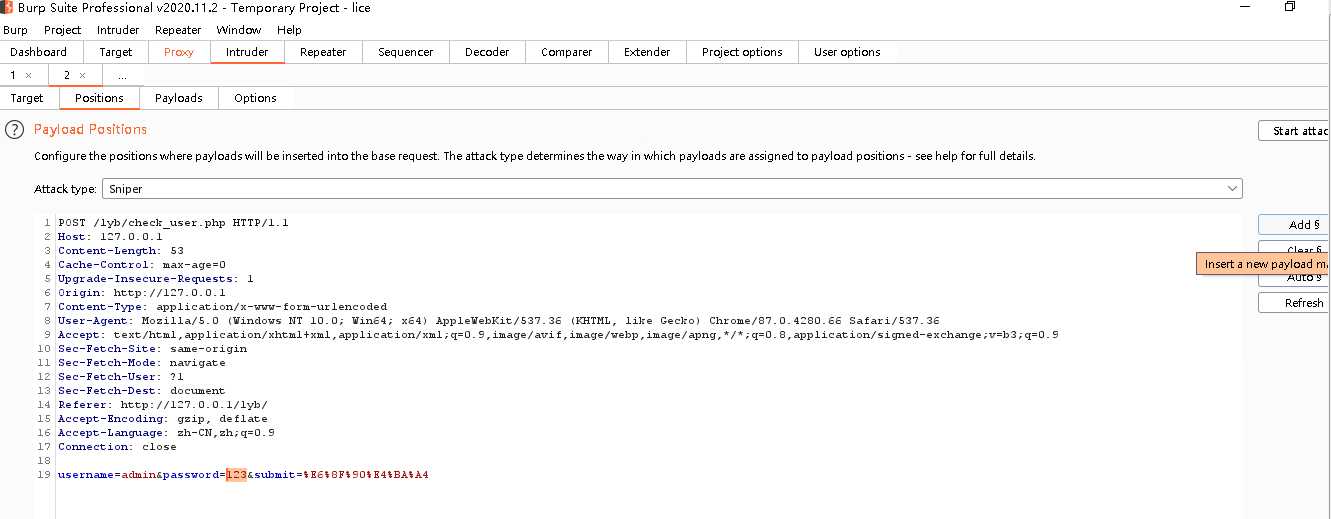Click the submit parameter value in body
This screenshot has width=1331, height=519.
pos(366,475)
